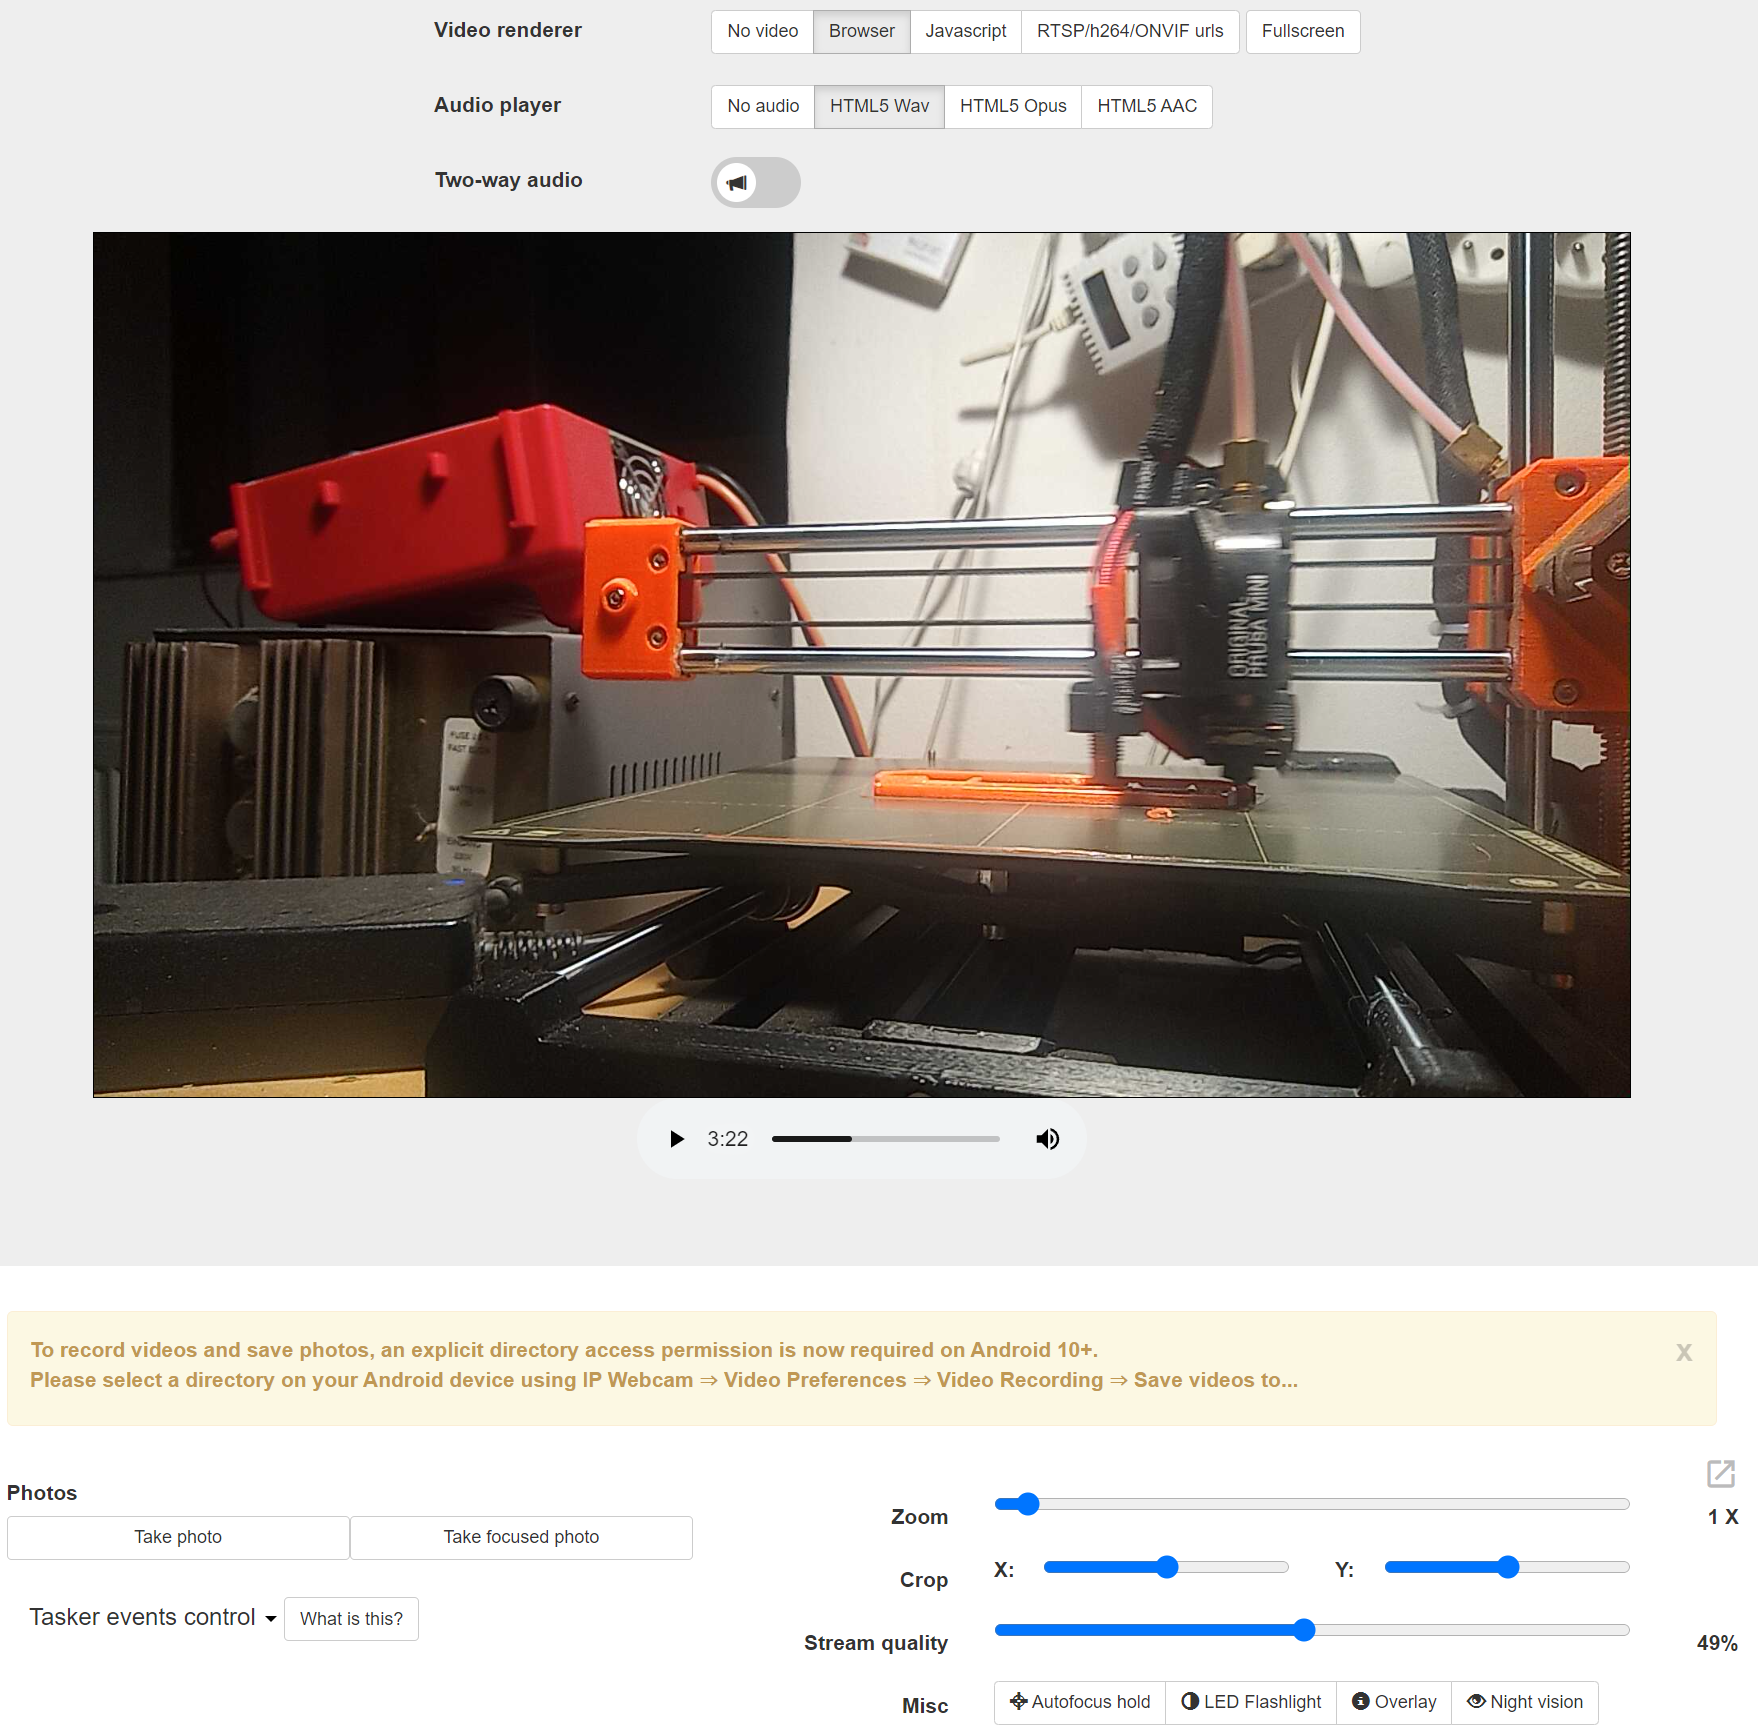Show RTSP/h264/ONVIF urls
1758x1735 pixels.
point(1130,31)
